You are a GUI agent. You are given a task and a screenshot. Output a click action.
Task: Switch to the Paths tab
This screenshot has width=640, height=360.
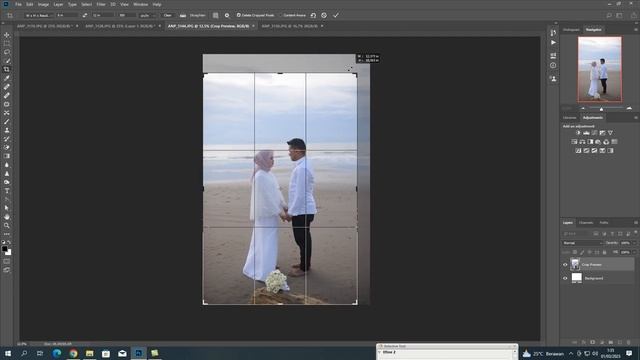[x=604, y=222]
